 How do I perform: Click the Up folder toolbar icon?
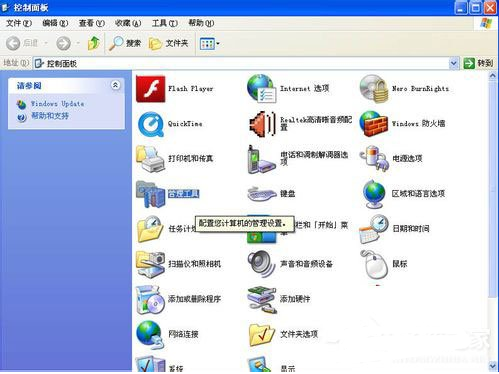click(94, 43)
